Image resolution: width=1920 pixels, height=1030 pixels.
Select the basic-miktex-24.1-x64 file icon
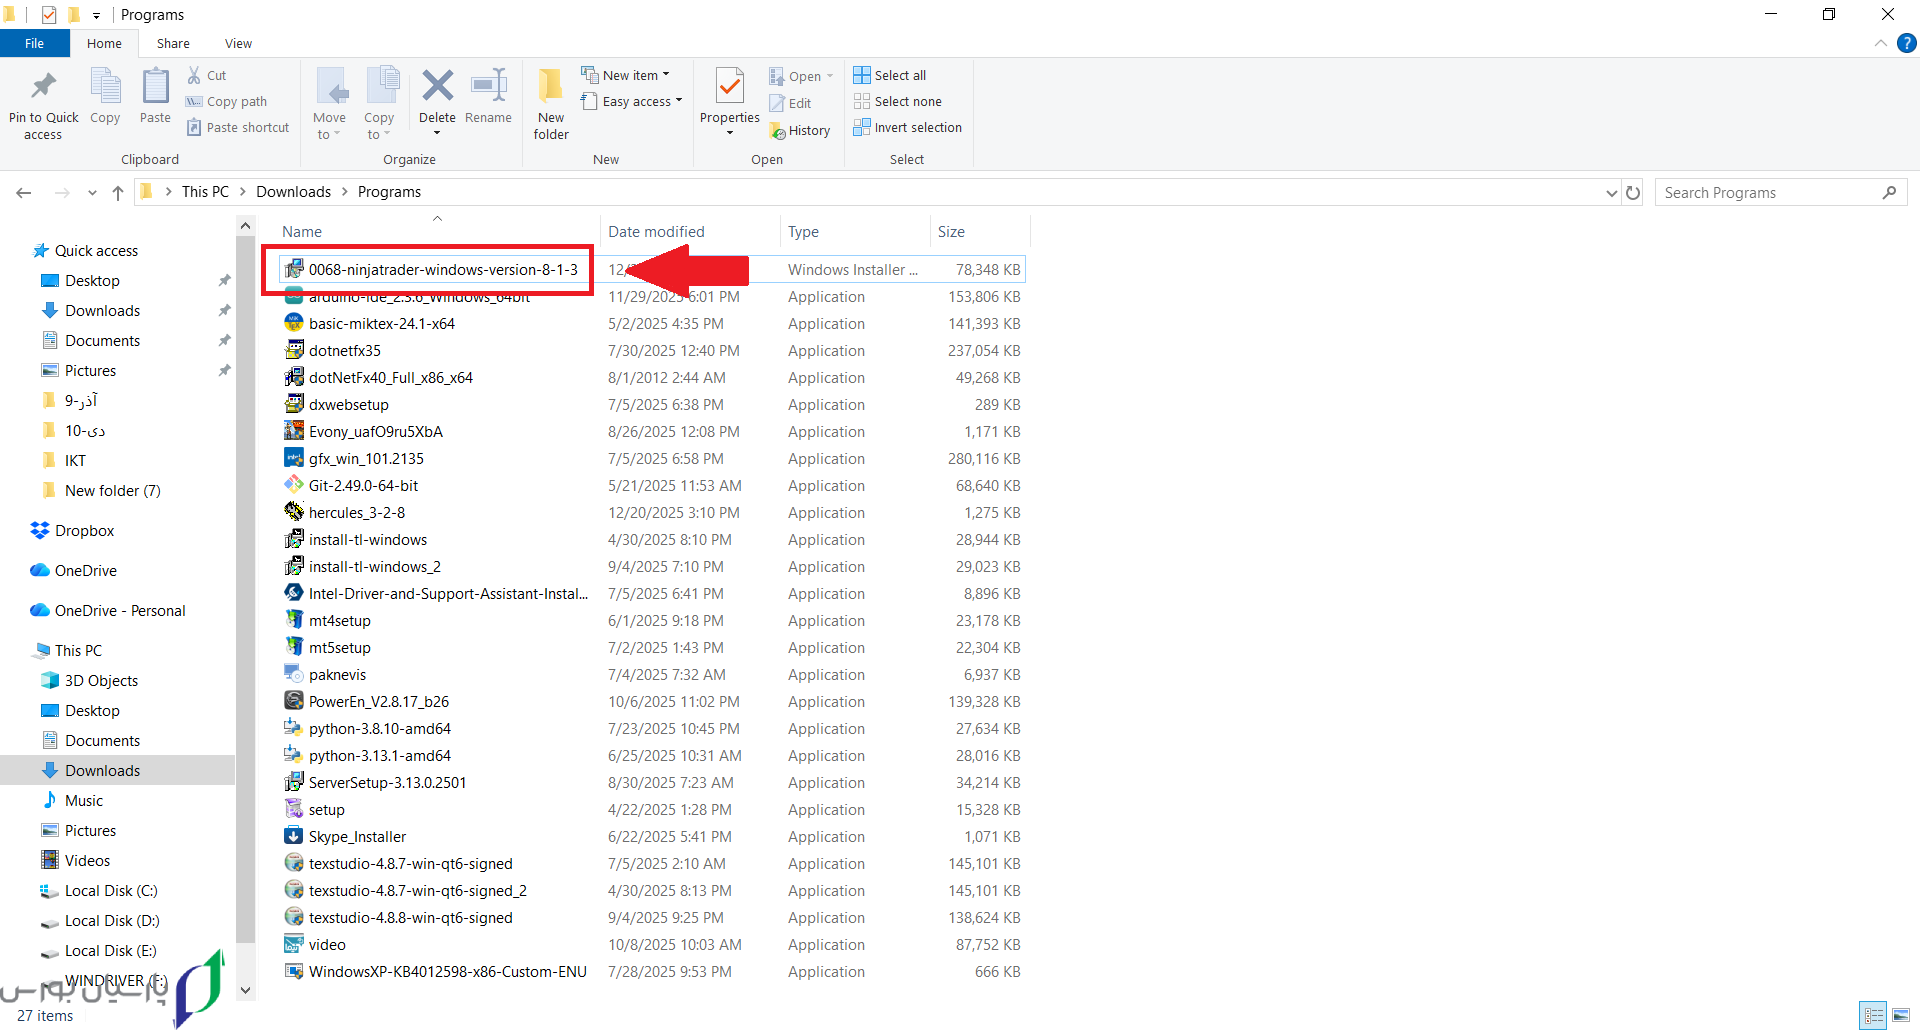click(293, 322)
